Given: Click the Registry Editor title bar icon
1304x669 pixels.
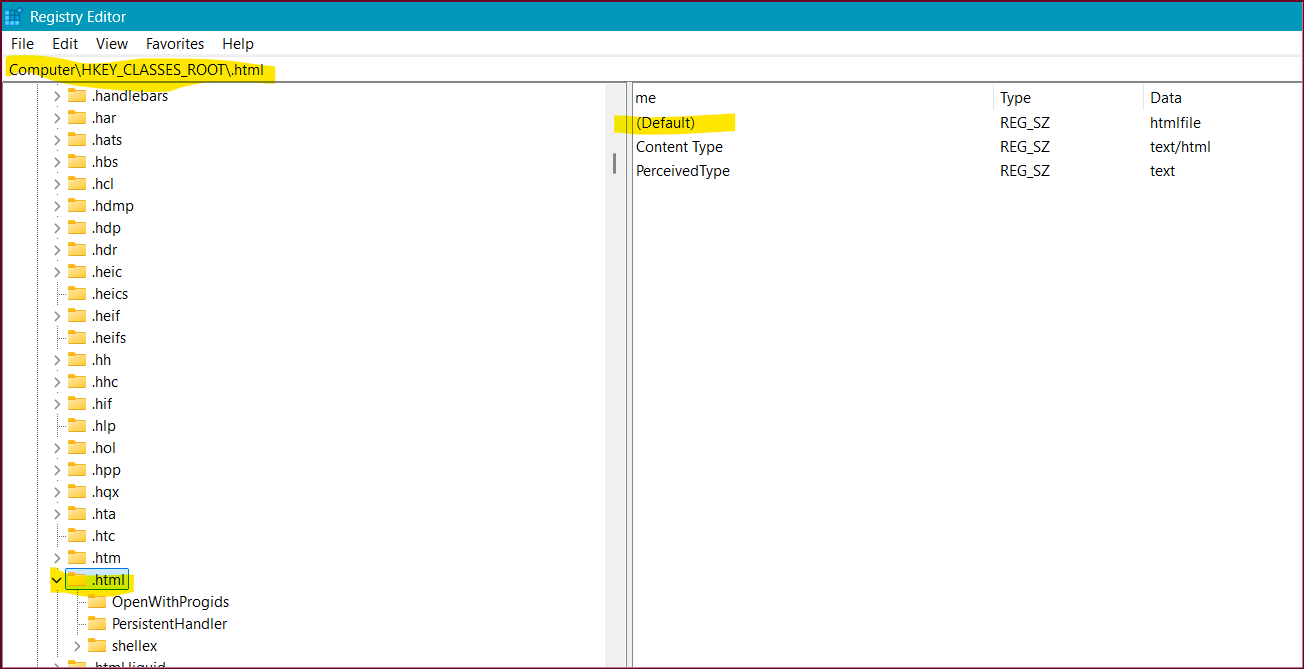Looking at the screenshot, I should pyautogui.click(x=13, y=17).
